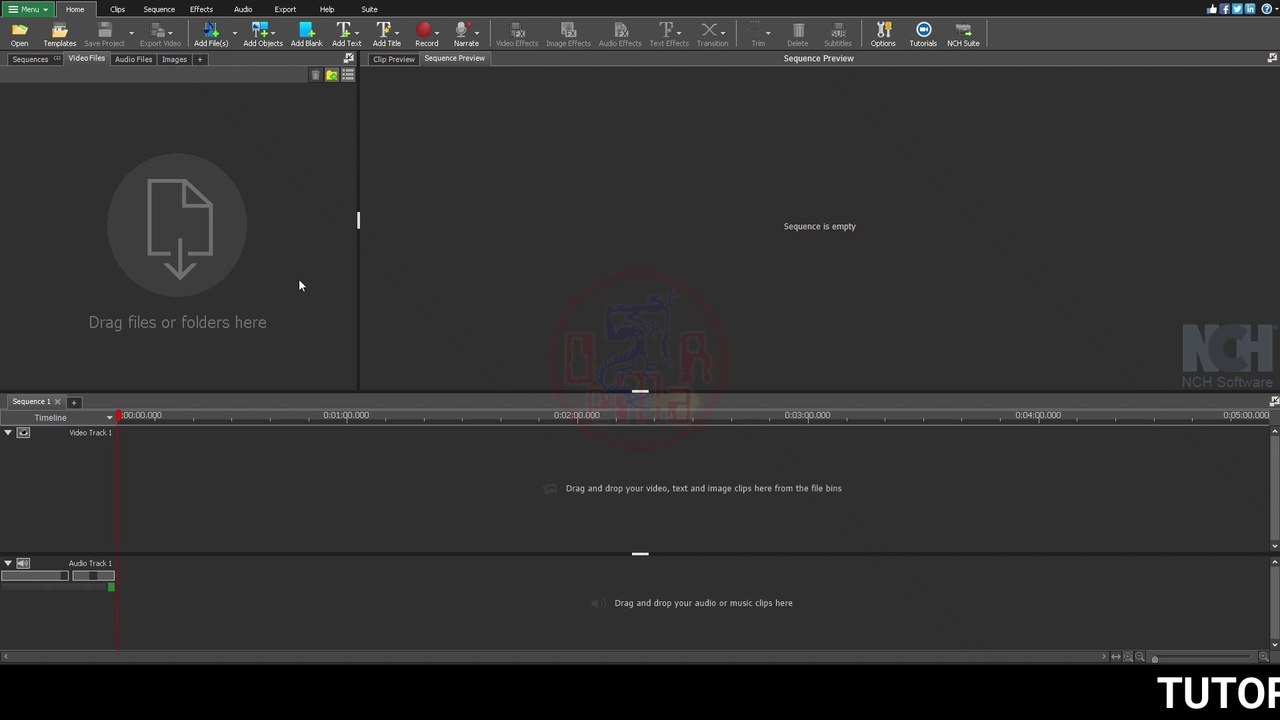Add a new sequence with plus button
The width and height of the screenshot is (1280, 720).
(x=73, y=402)
